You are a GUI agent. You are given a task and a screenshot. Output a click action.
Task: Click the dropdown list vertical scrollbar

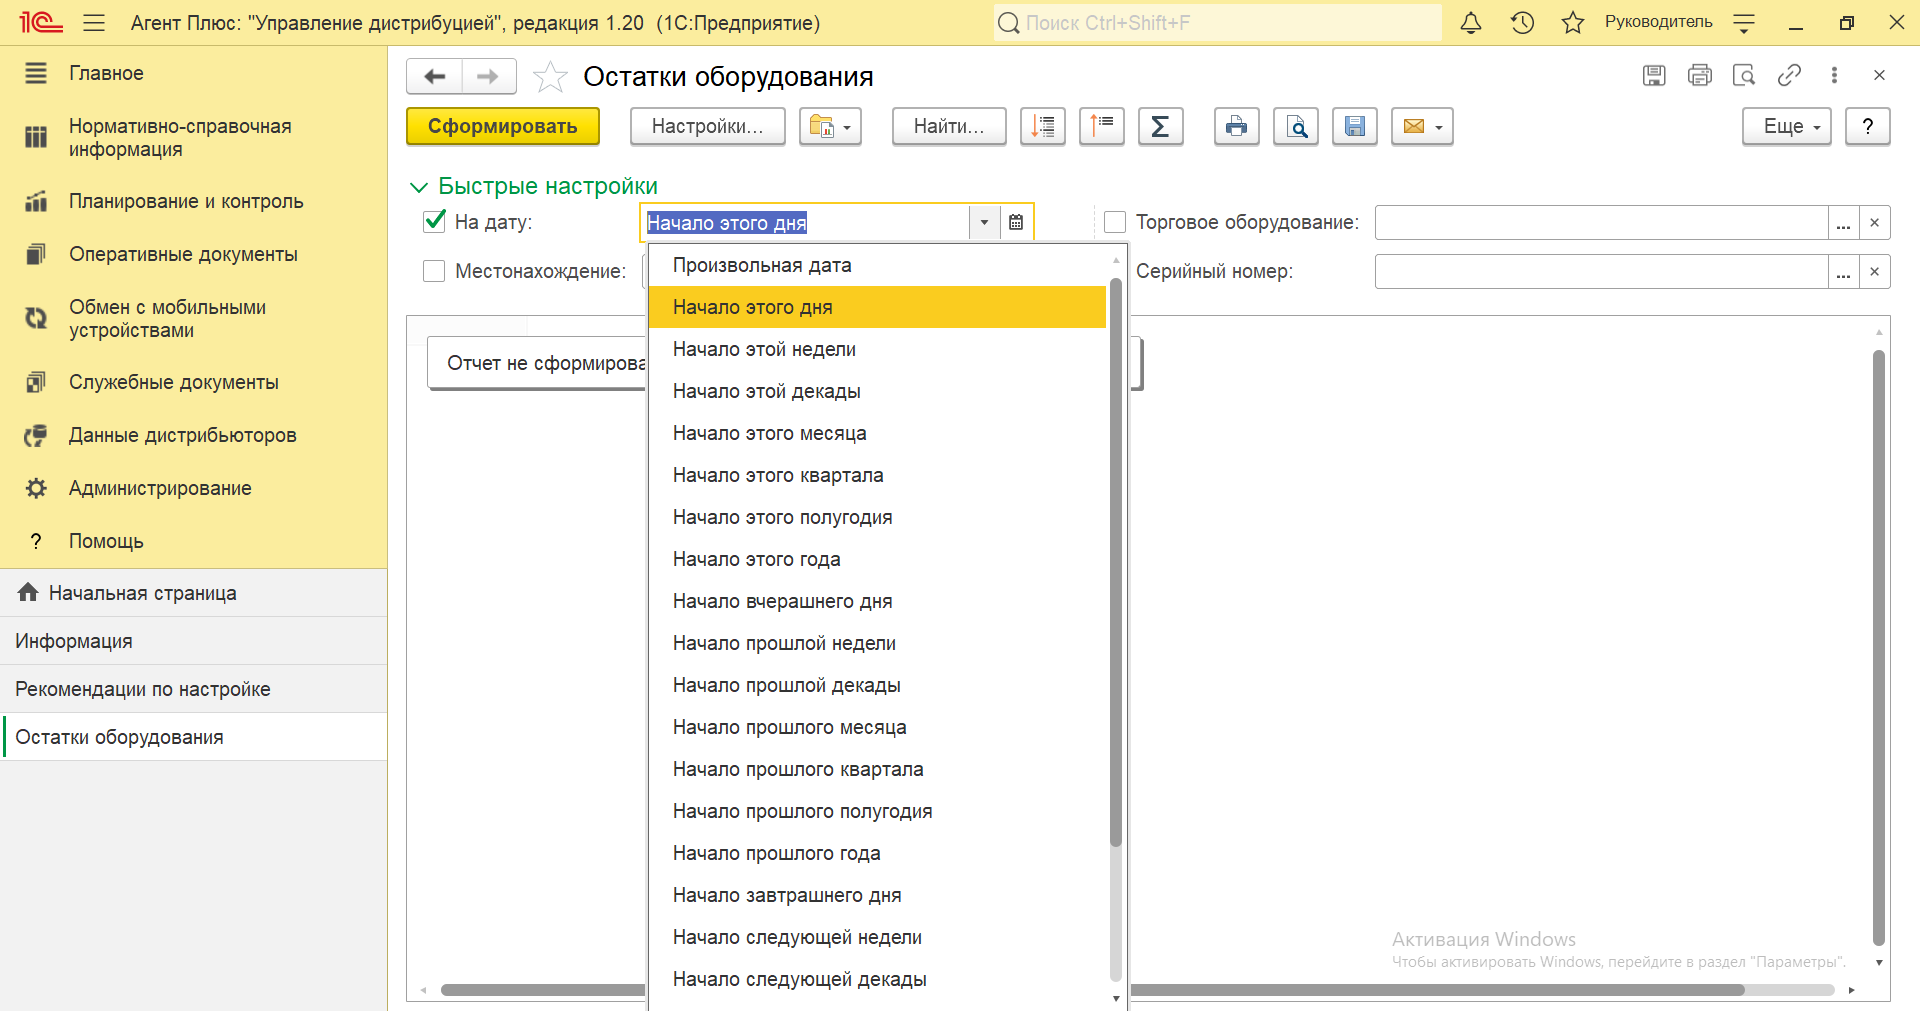coord(1116,562)
